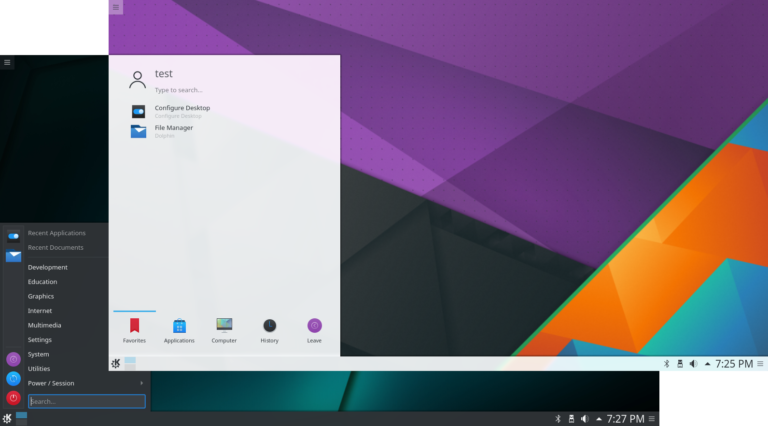The width and height of the screenshot is (768, 426).
Task: Click the Search field in dark menu
Action: coord(86,401)
